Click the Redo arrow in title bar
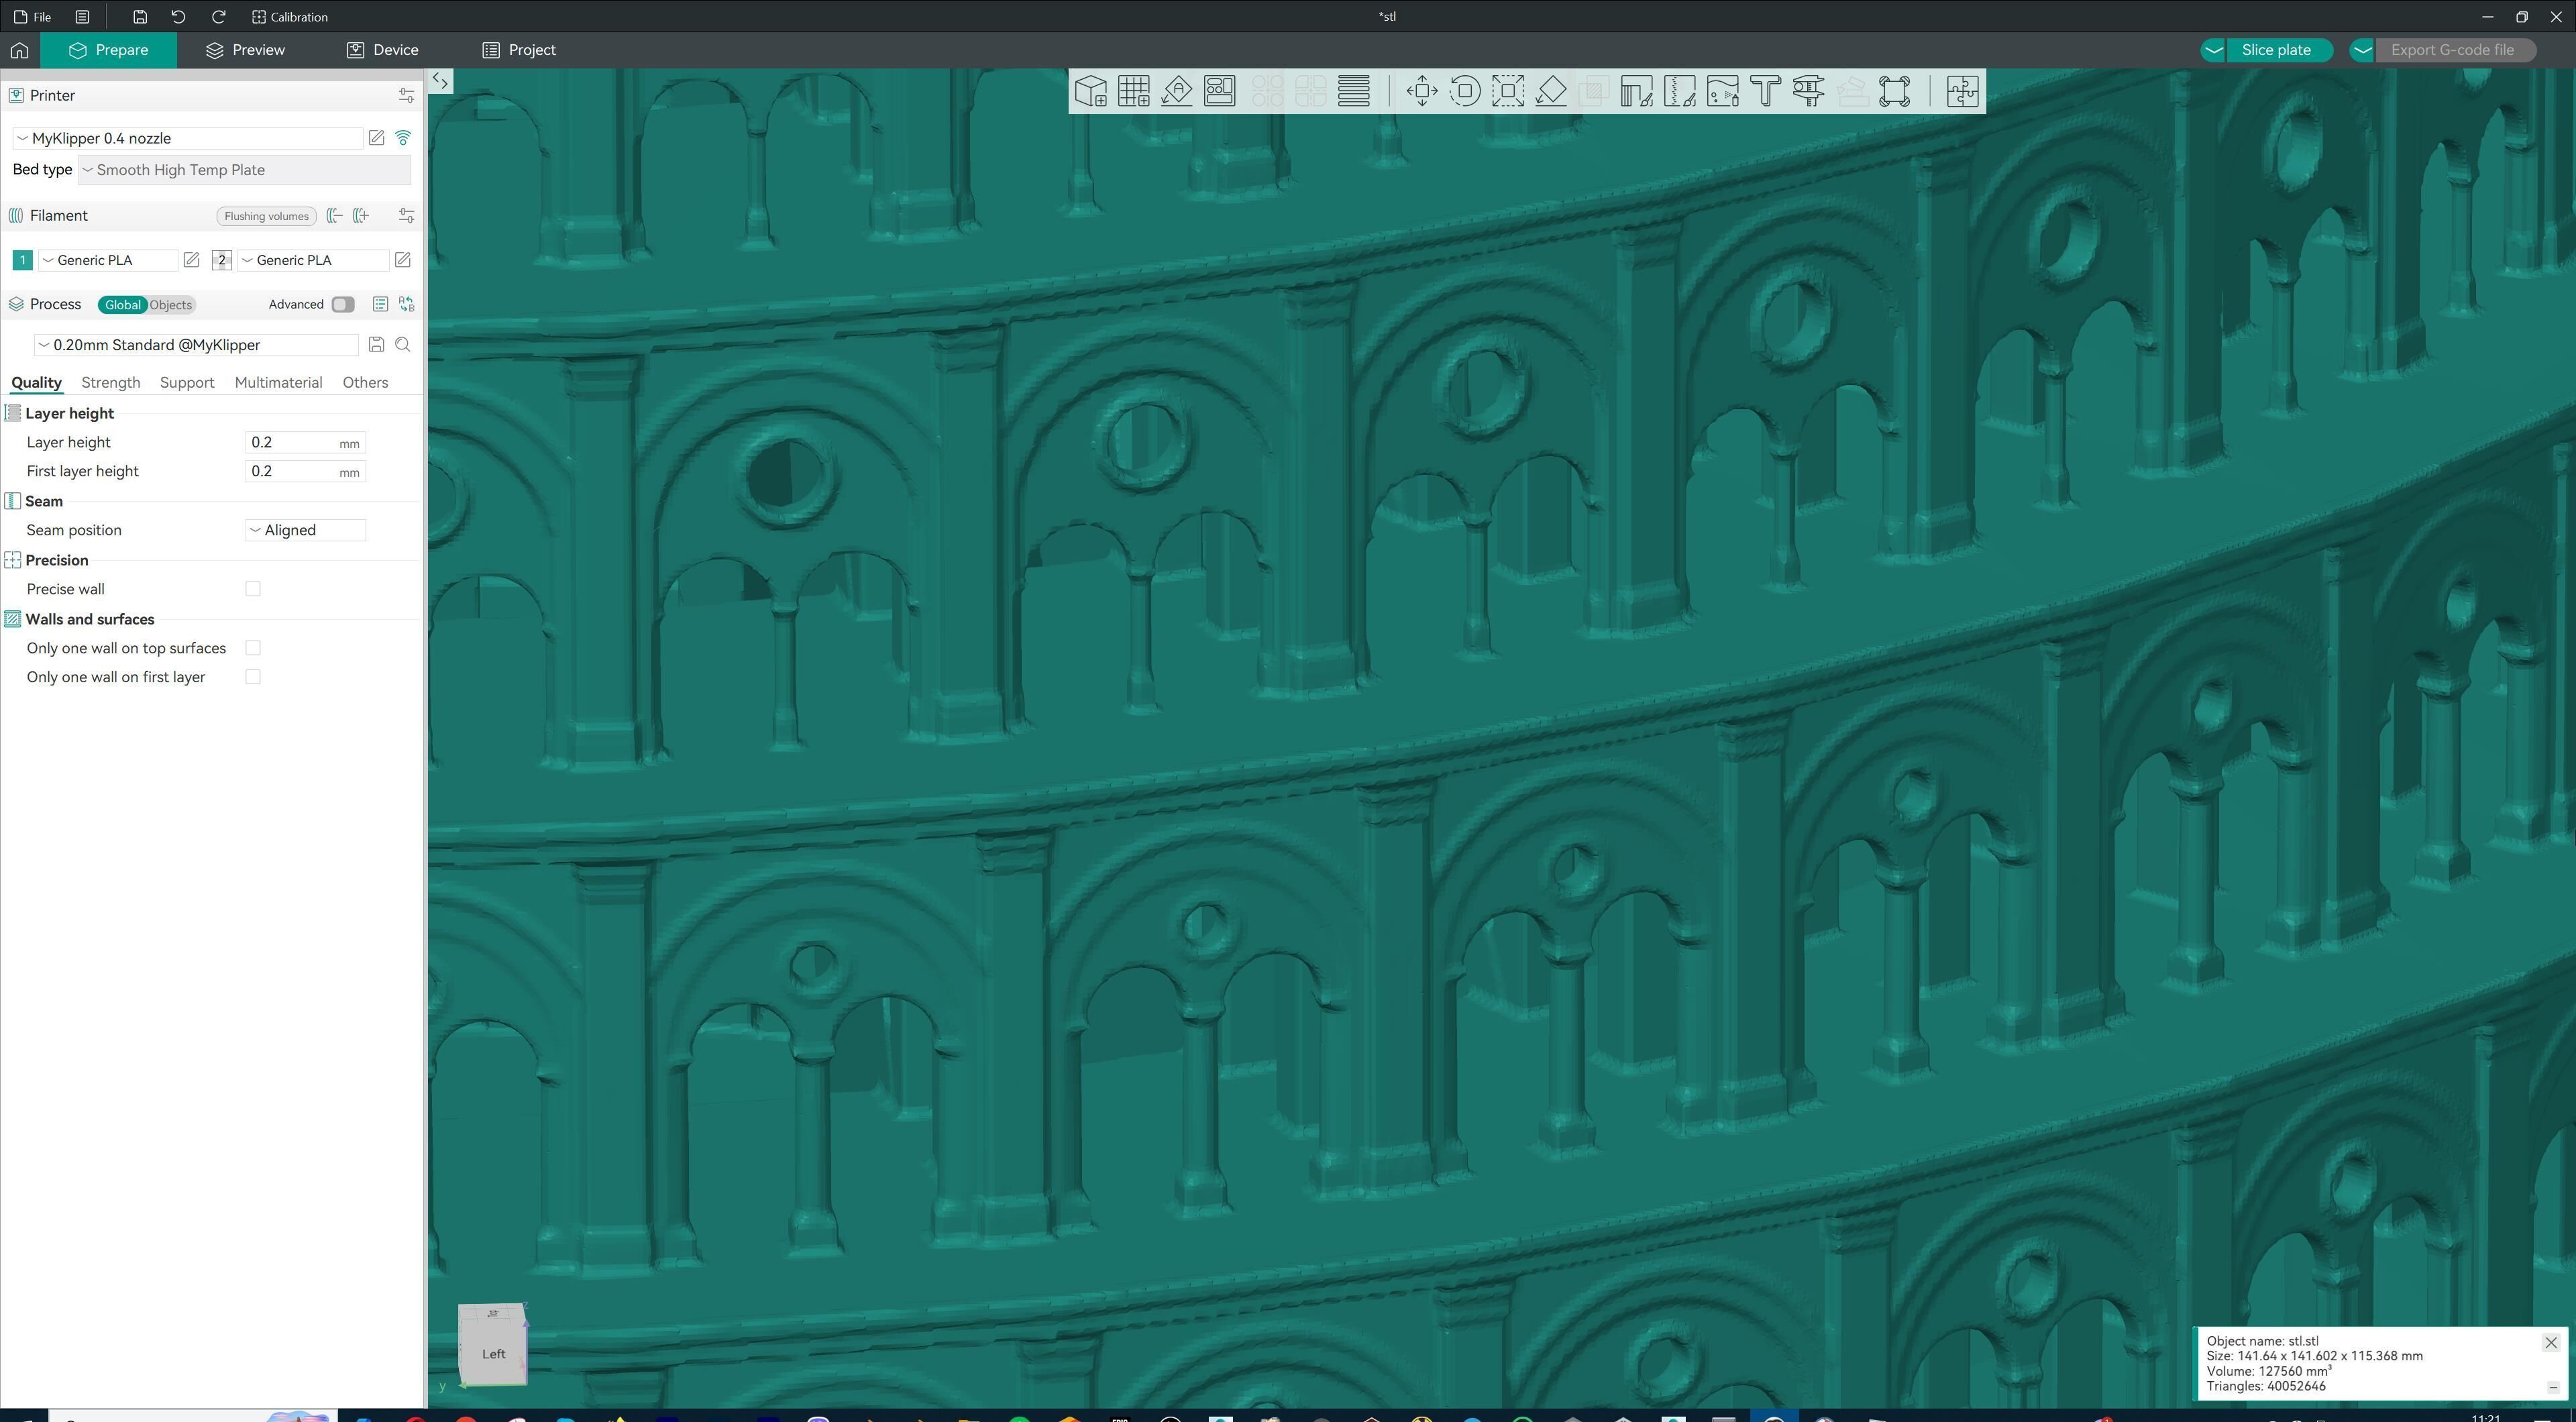2576x1422 pixels. coord(218,17)
